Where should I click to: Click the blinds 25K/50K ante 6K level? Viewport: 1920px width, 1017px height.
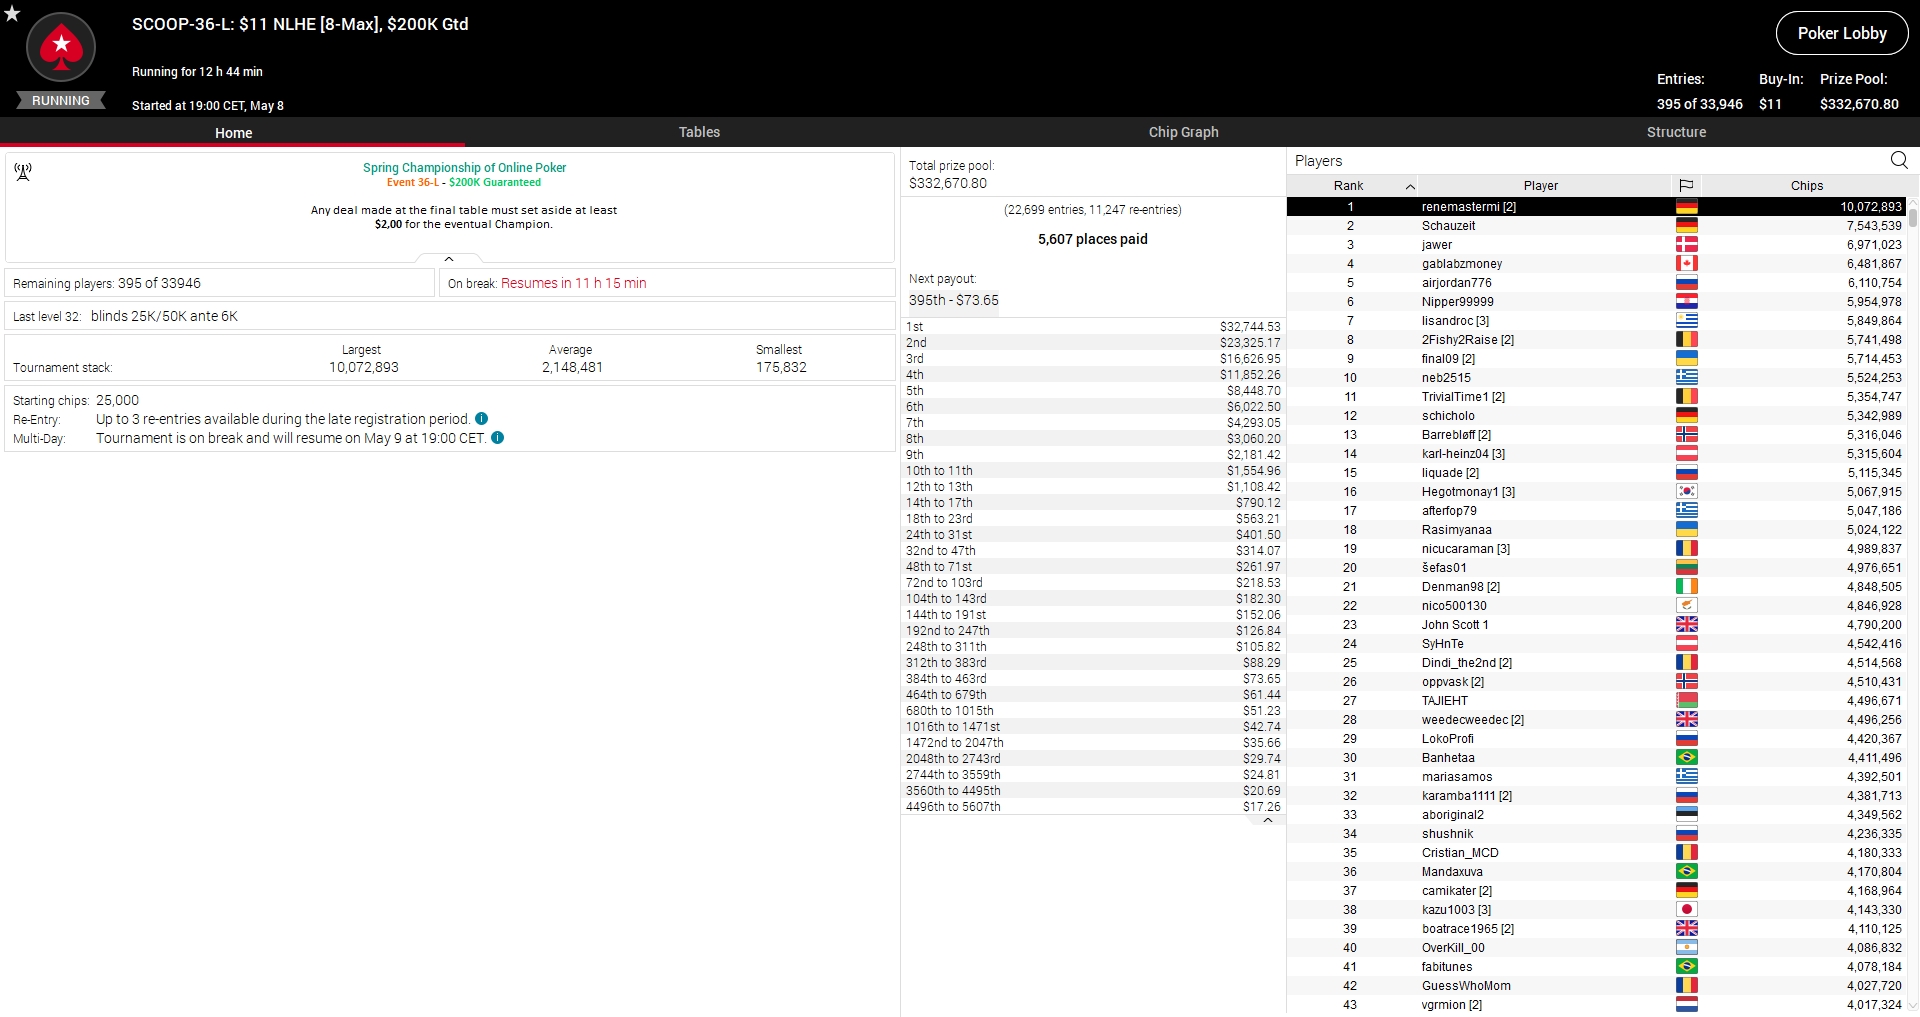click(x=164, y=316)
